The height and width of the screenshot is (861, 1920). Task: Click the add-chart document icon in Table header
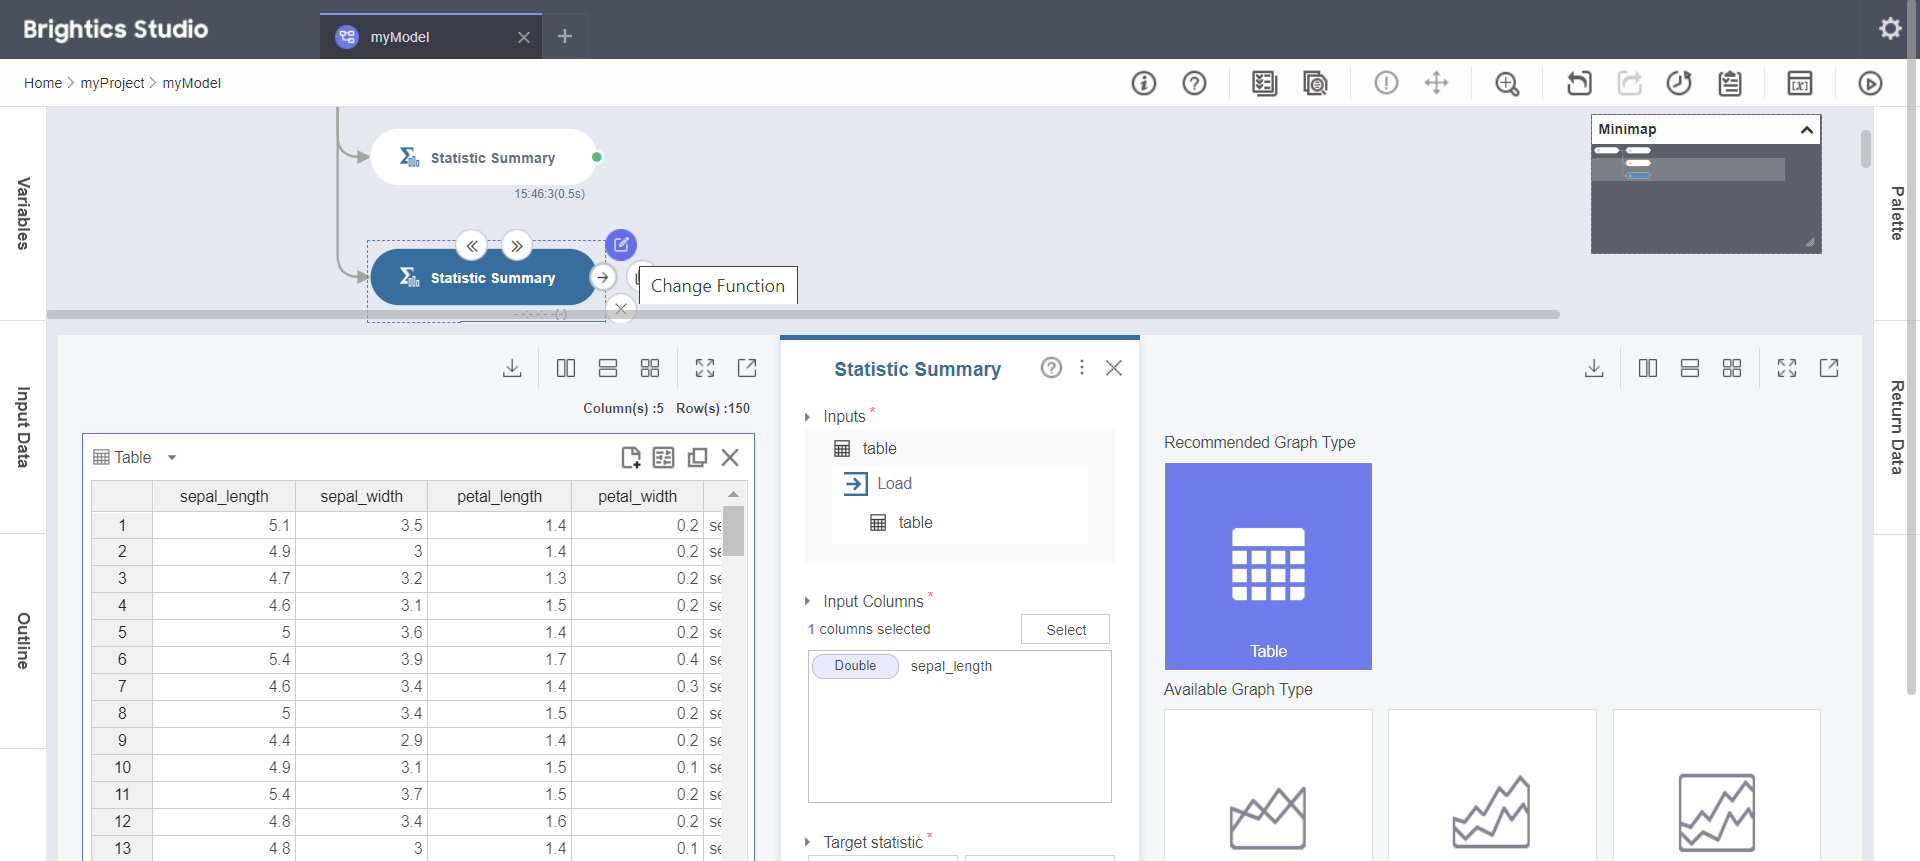coord(631,457)
